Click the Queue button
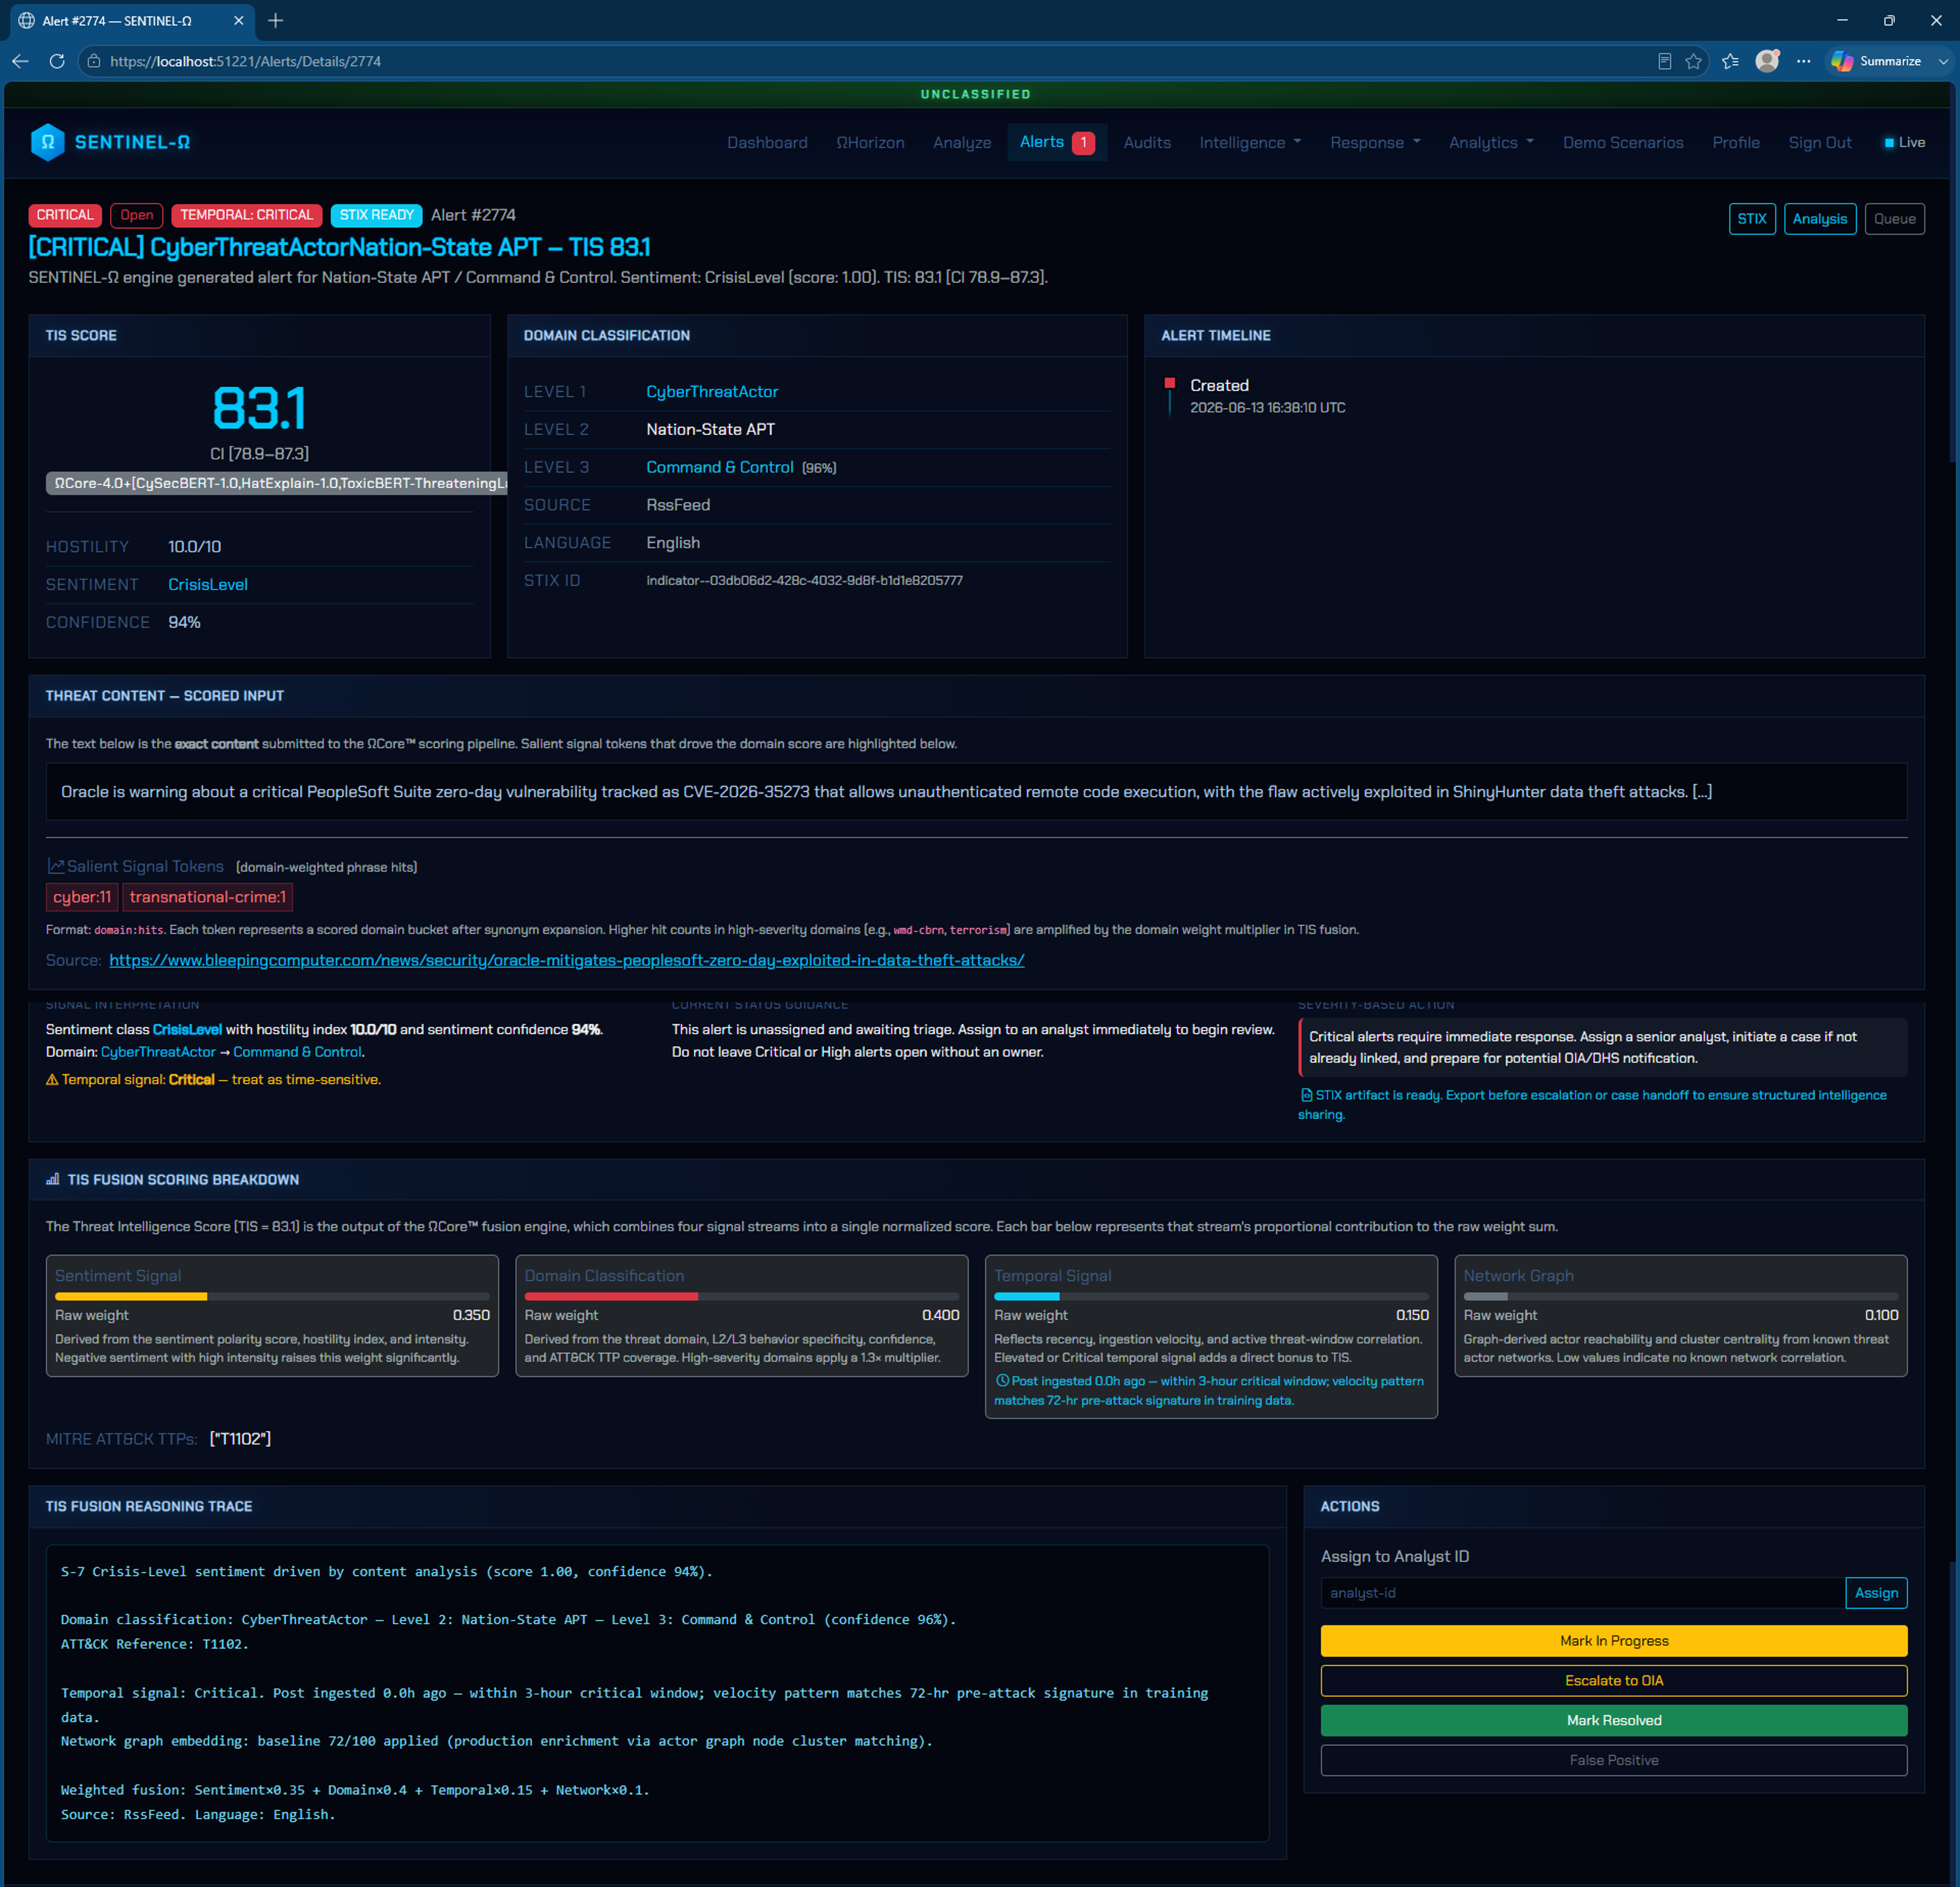1960x1887 pixels. point(1895,219)
